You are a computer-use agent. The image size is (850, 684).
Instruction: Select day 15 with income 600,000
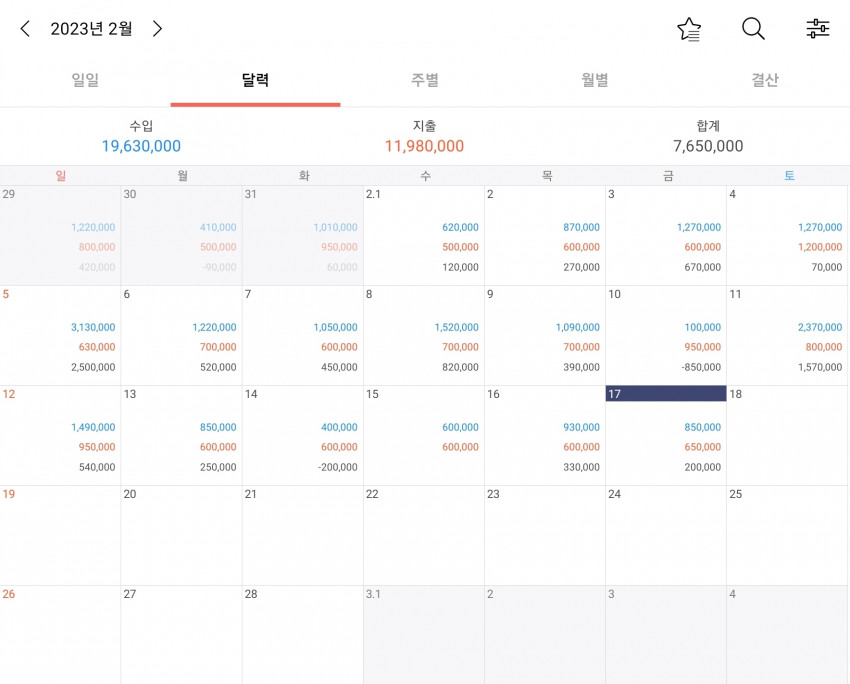[424, 435]
